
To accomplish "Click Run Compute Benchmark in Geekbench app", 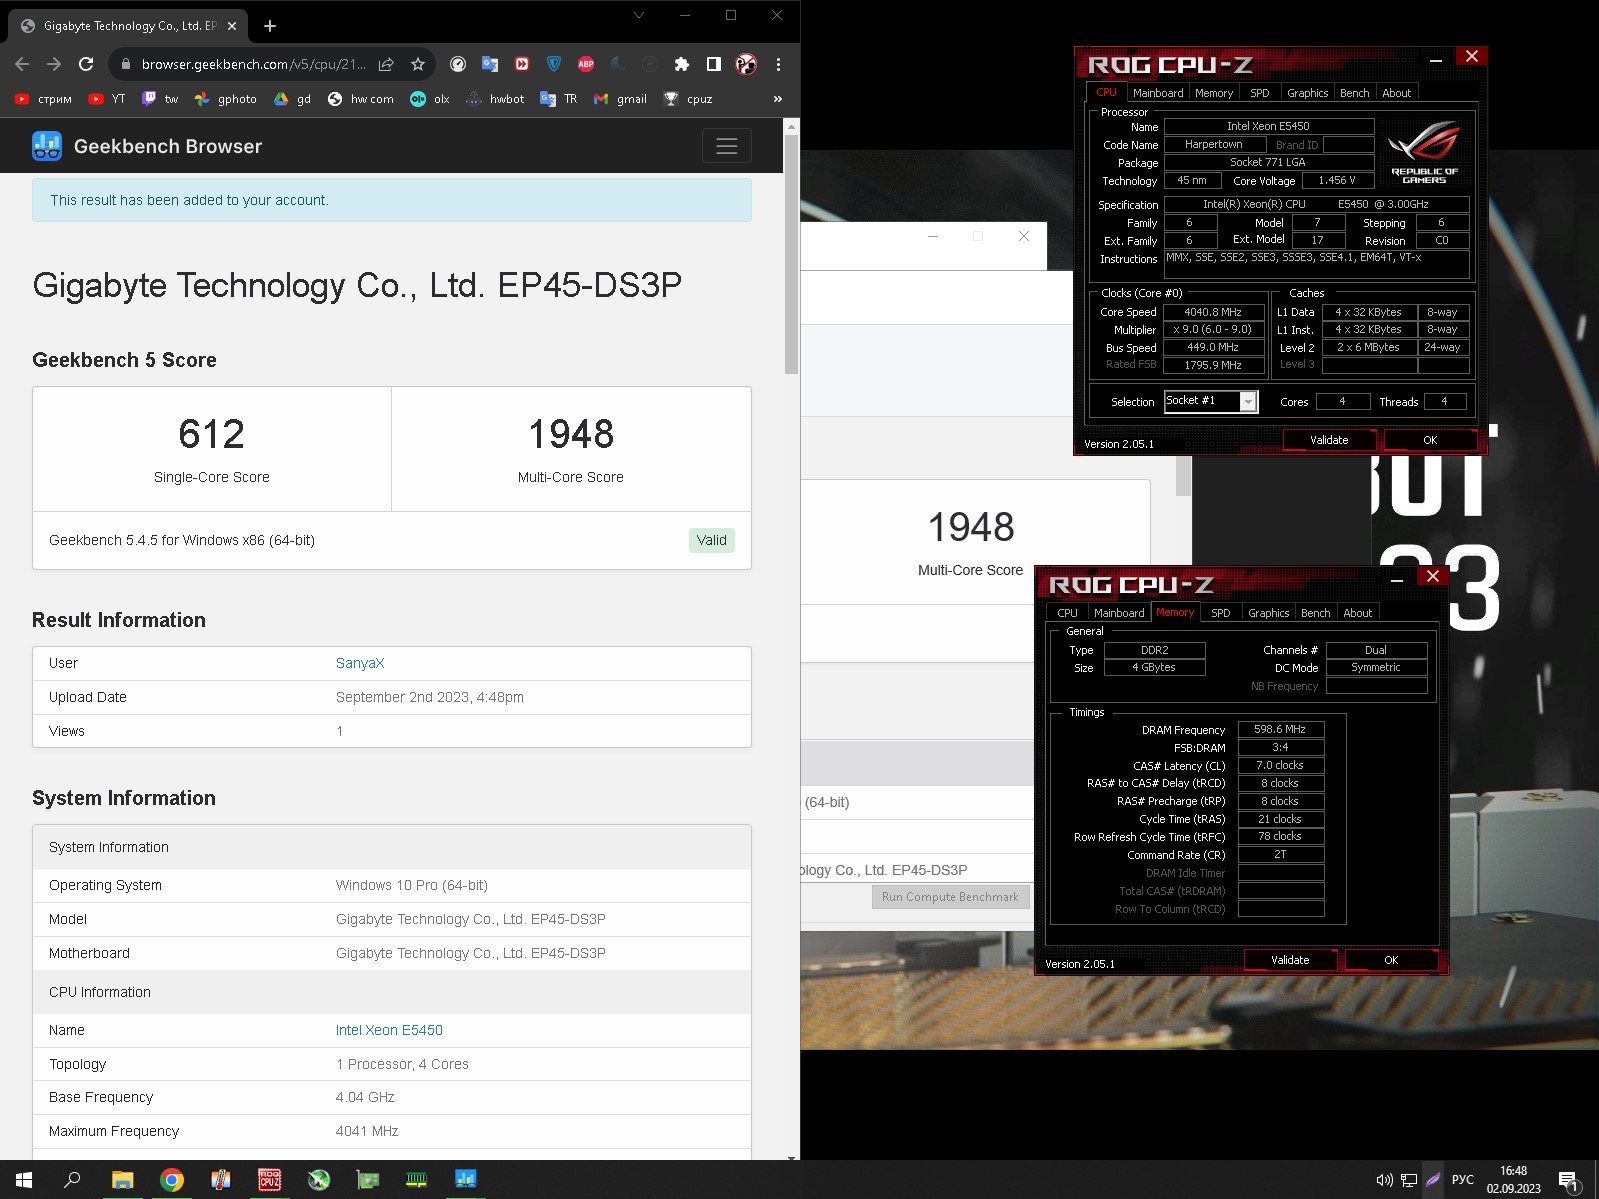I will point(950,897).
